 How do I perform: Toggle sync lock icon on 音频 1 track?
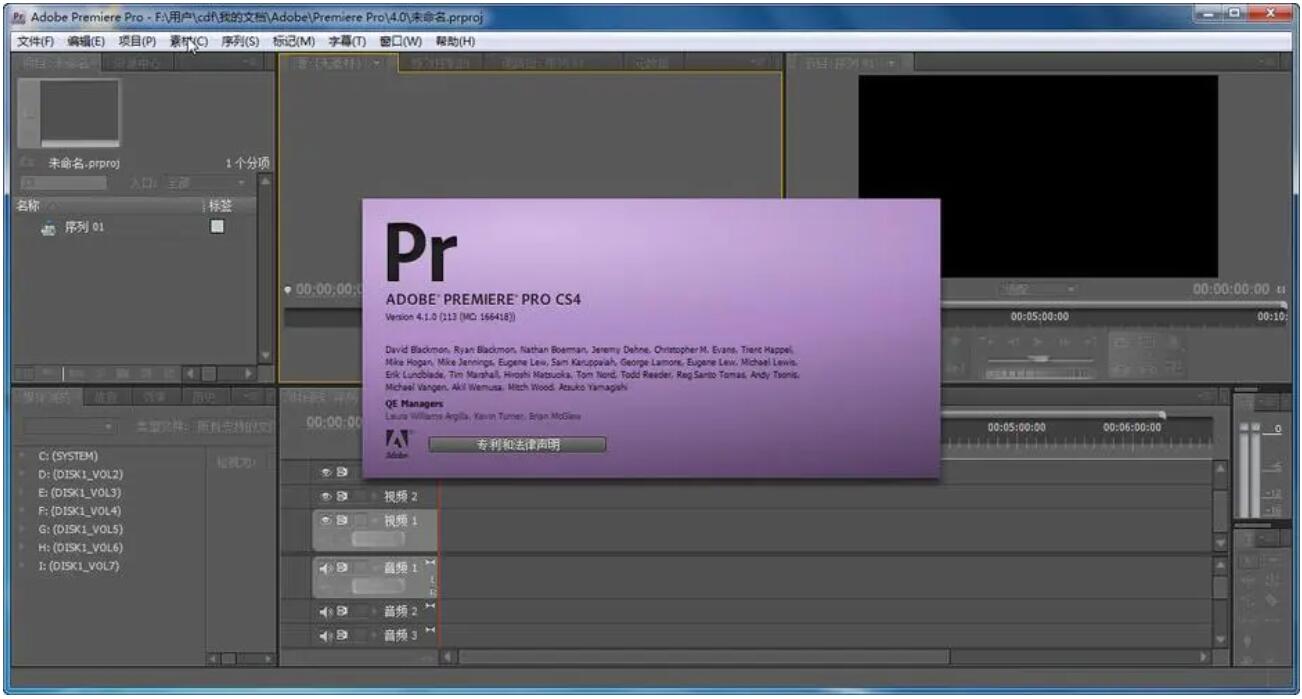[x=342, y=568]
